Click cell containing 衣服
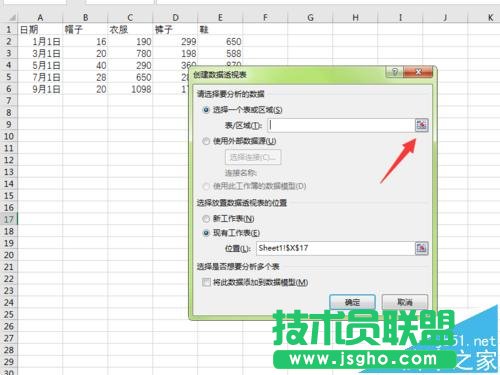Viewport: 500px width, 375px height. point(130,30)
